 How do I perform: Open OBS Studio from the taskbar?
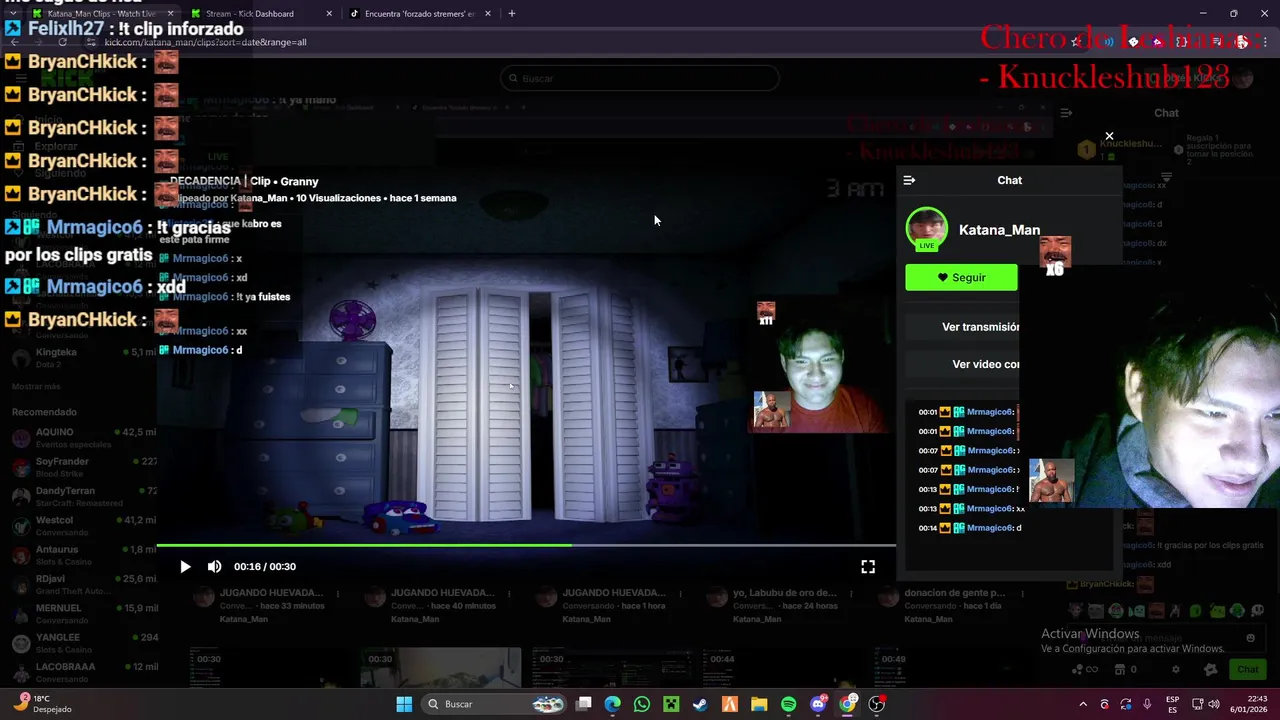[x=877, y=704]
